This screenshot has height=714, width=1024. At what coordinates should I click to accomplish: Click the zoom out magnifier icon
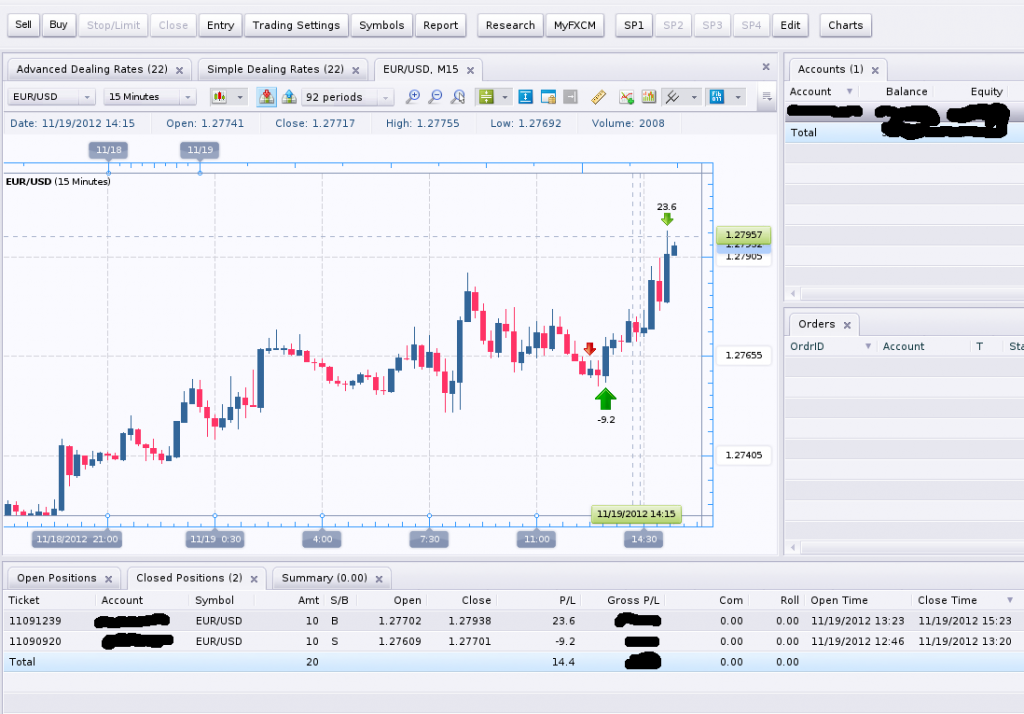tap(435, 97)
